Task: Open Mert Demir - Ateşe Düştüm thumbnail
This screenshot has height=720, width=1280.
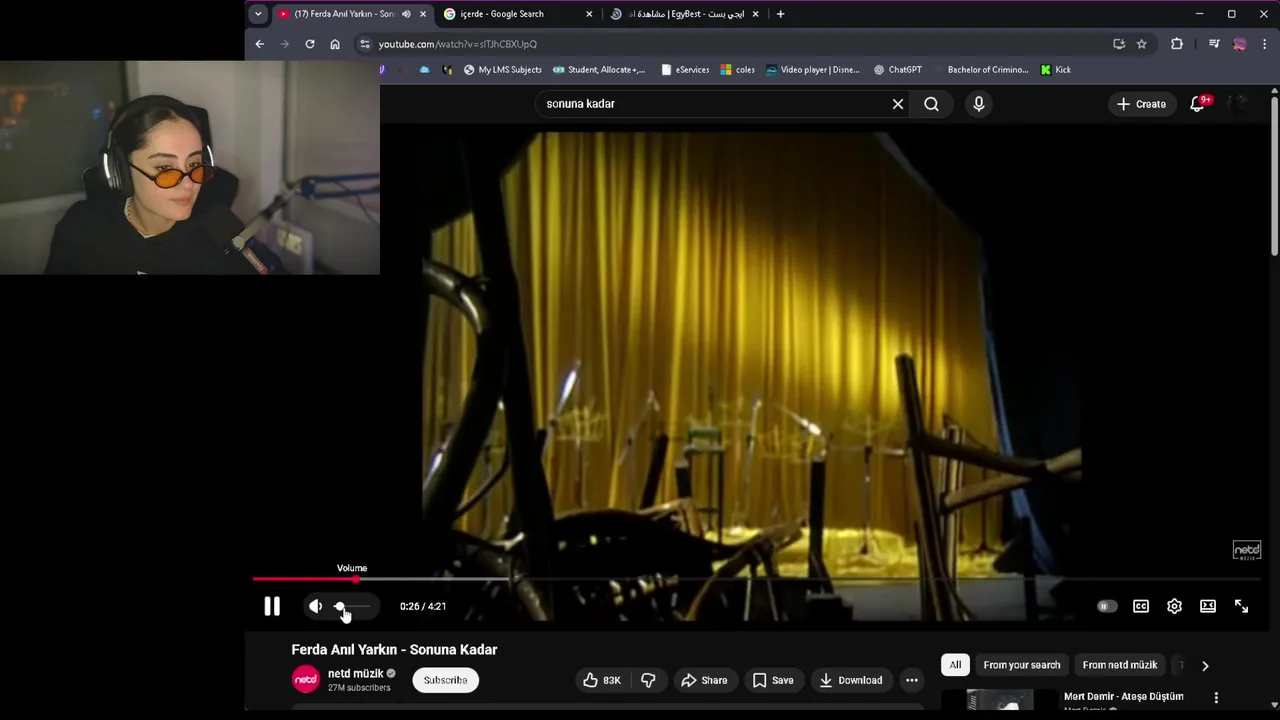Action: pyautogui.click(x=1000, y=700)
